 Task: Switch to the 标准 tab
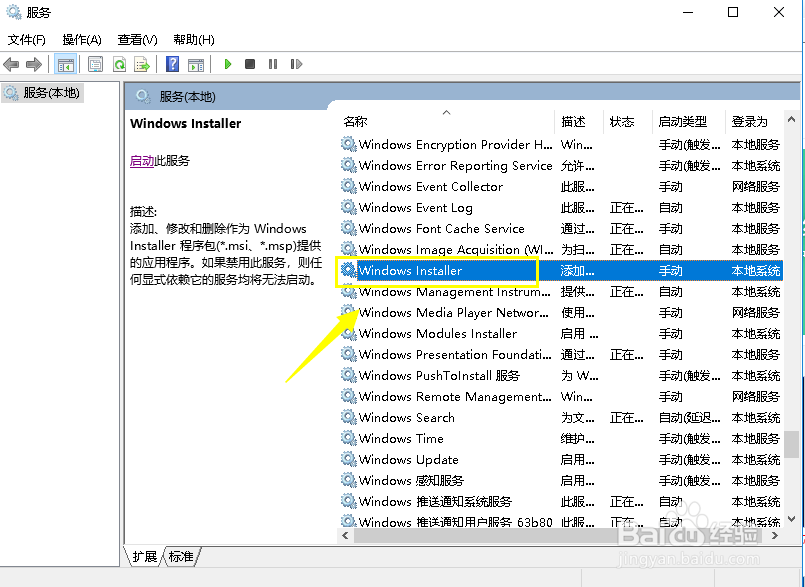point(180,558)
